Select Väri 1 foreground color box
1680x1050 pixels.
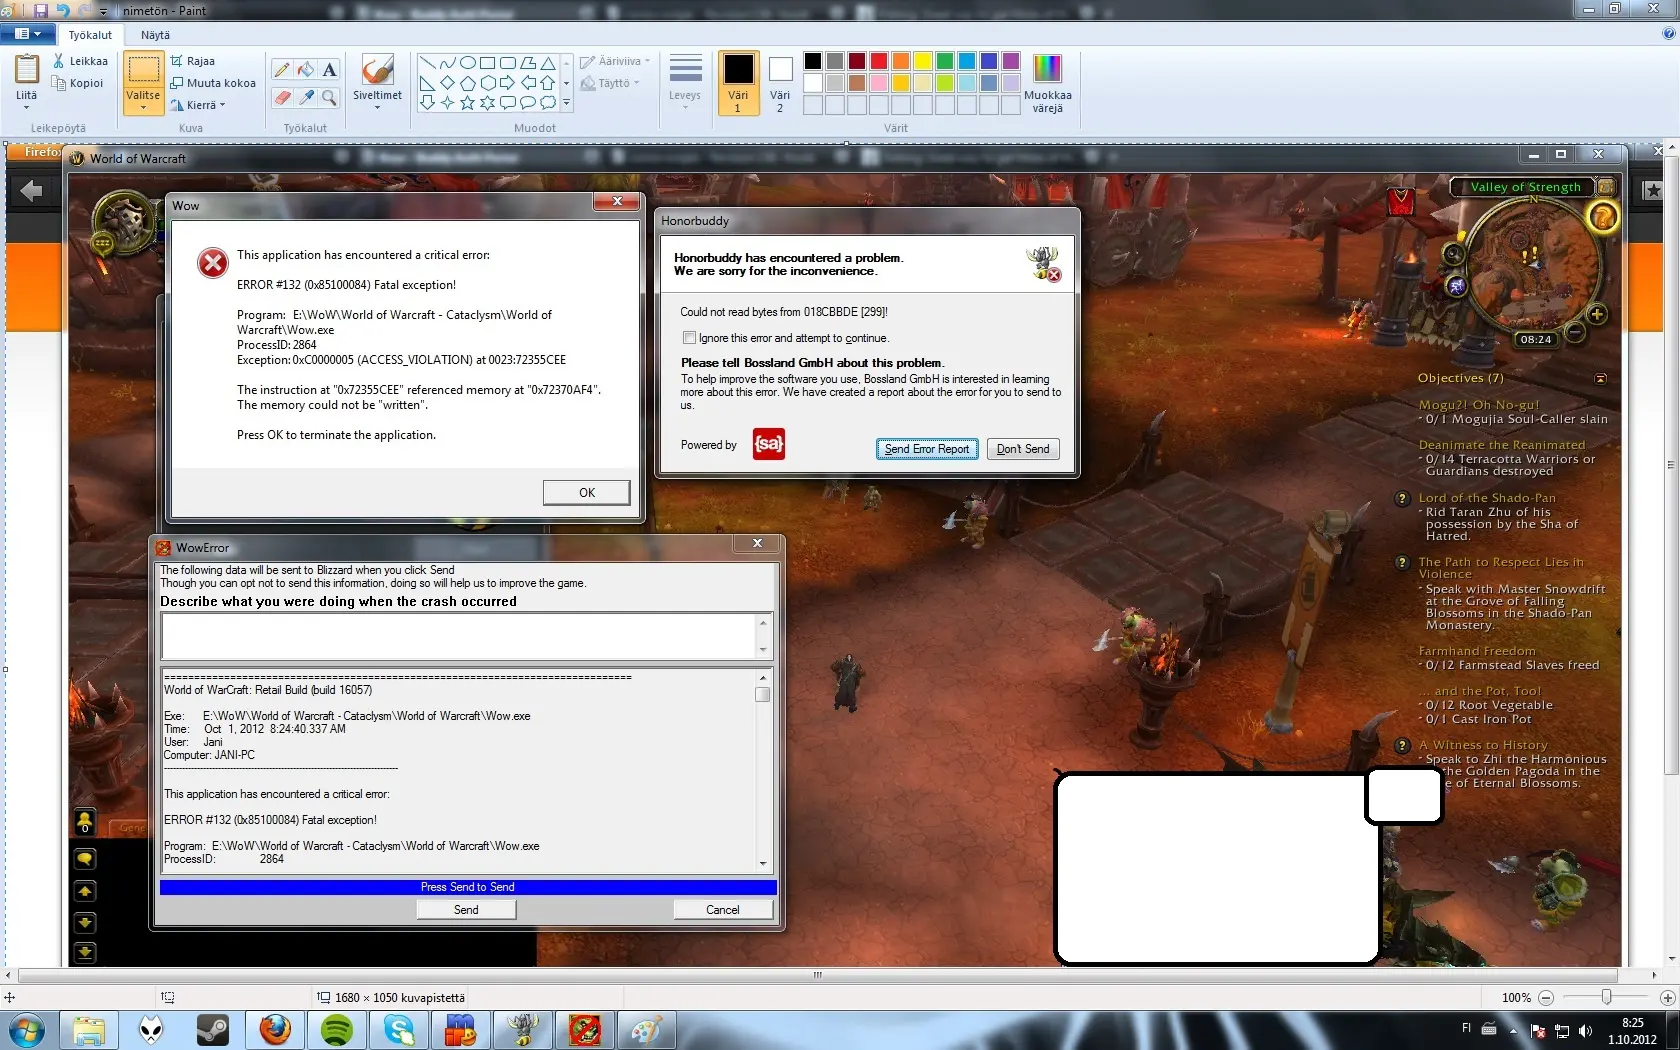(x=738, y=83)
